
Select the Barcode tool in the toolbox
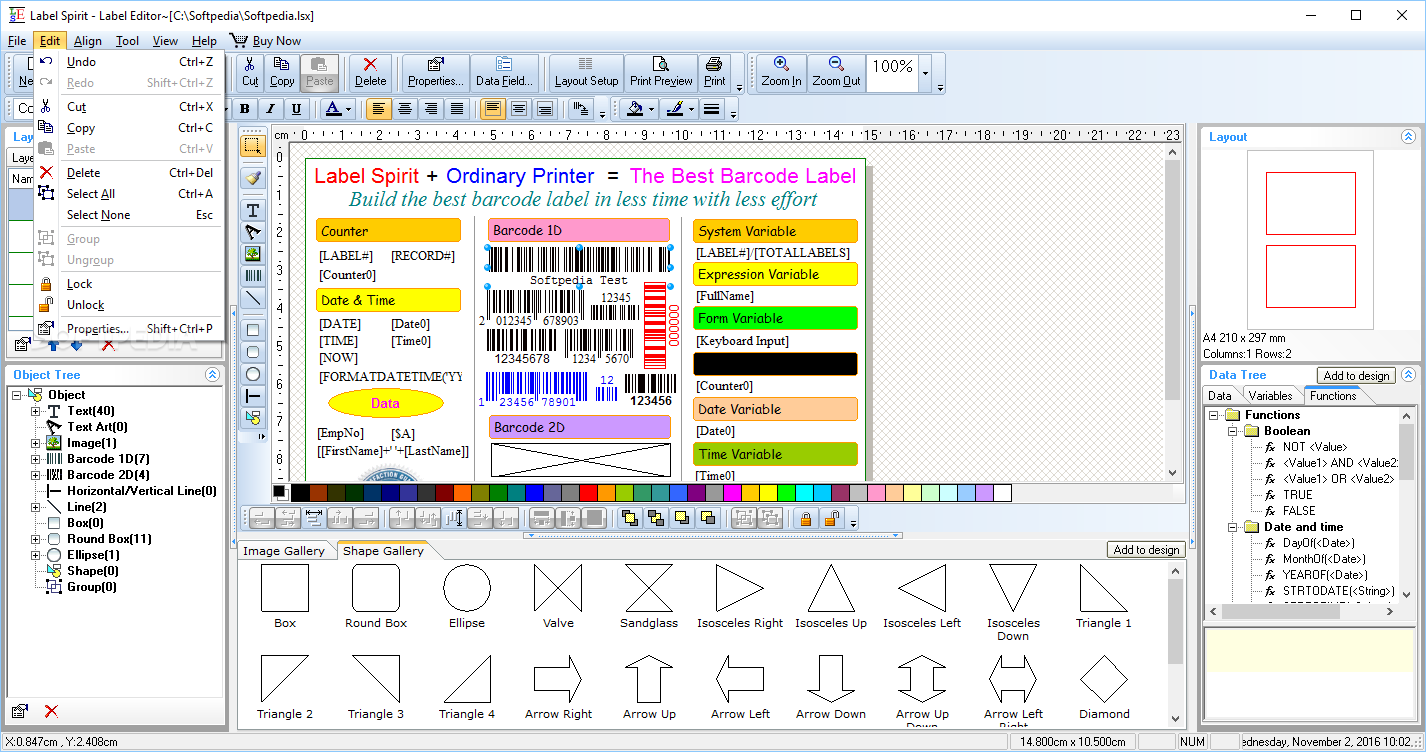253,276
